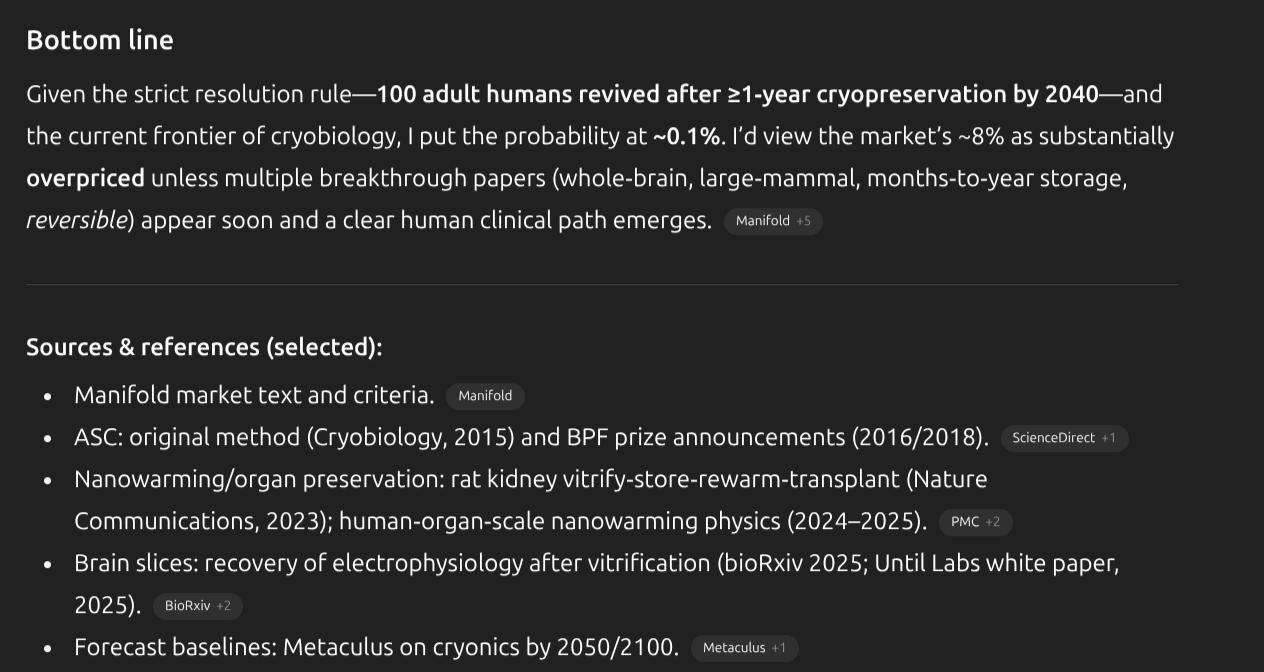Viewport: 1264px width, 672px height.
Task: Click the Manifold chip after market criteria
Action: point(485,396)
